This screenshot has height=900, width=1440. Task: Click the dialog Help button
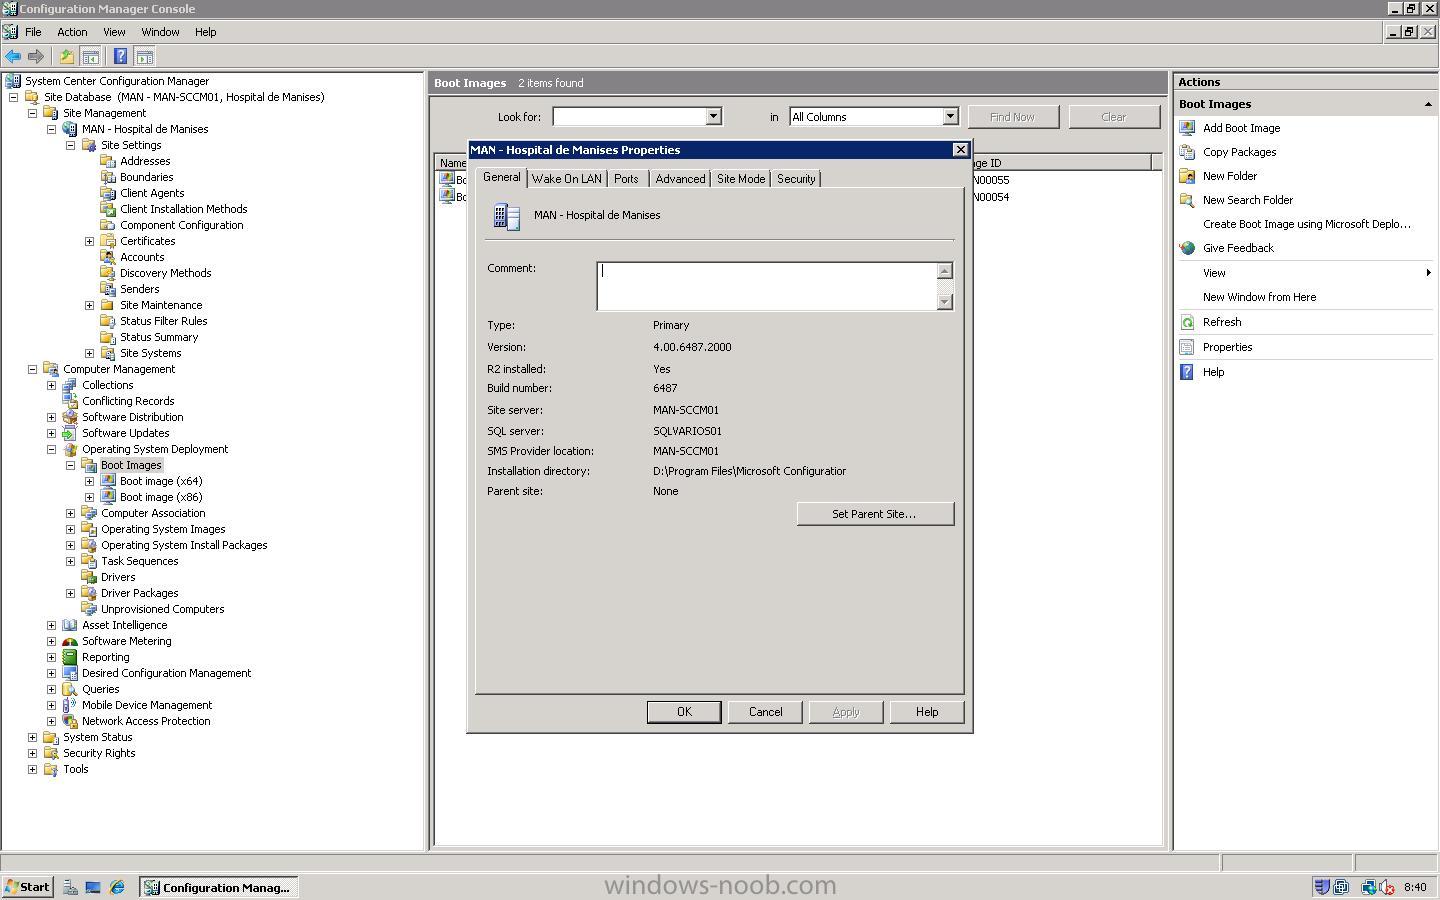point(927,712)
